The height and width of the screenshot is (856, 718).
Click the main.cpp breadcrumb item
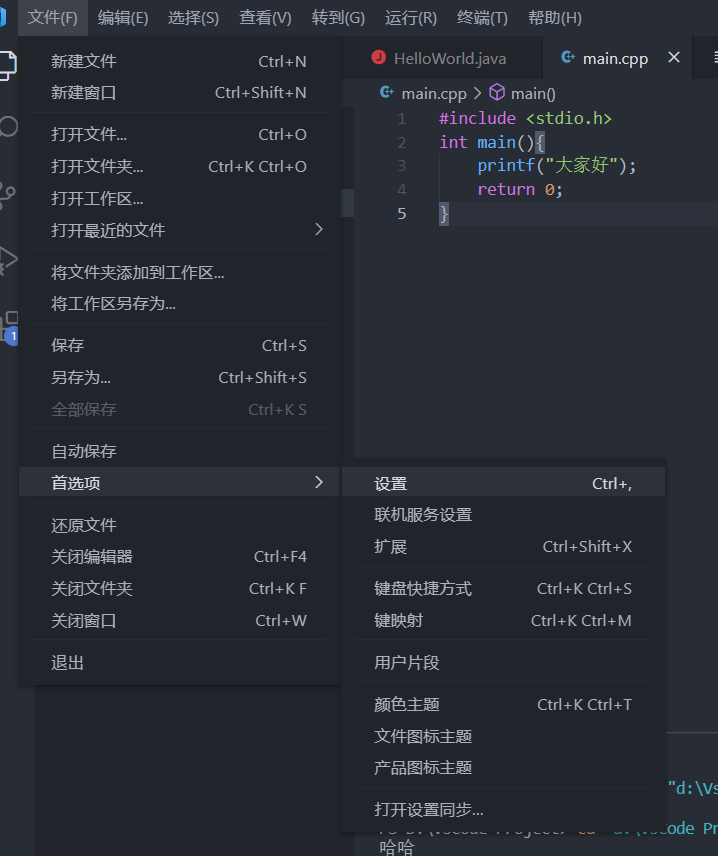pyautogui.click(x=434, y=94)
